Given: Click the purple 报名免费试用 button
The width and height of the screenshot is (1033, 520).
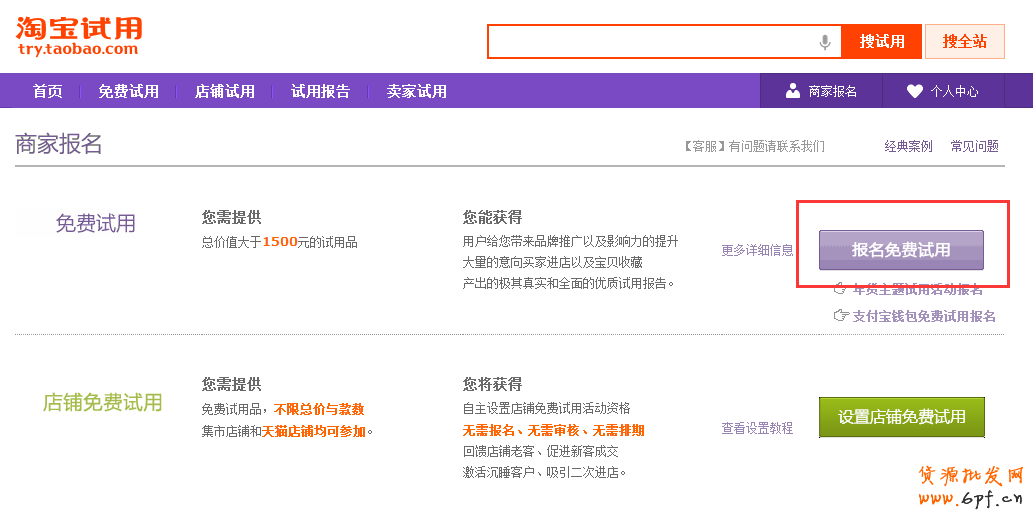Looking at the screenshot, I should (x=901, y=250).
